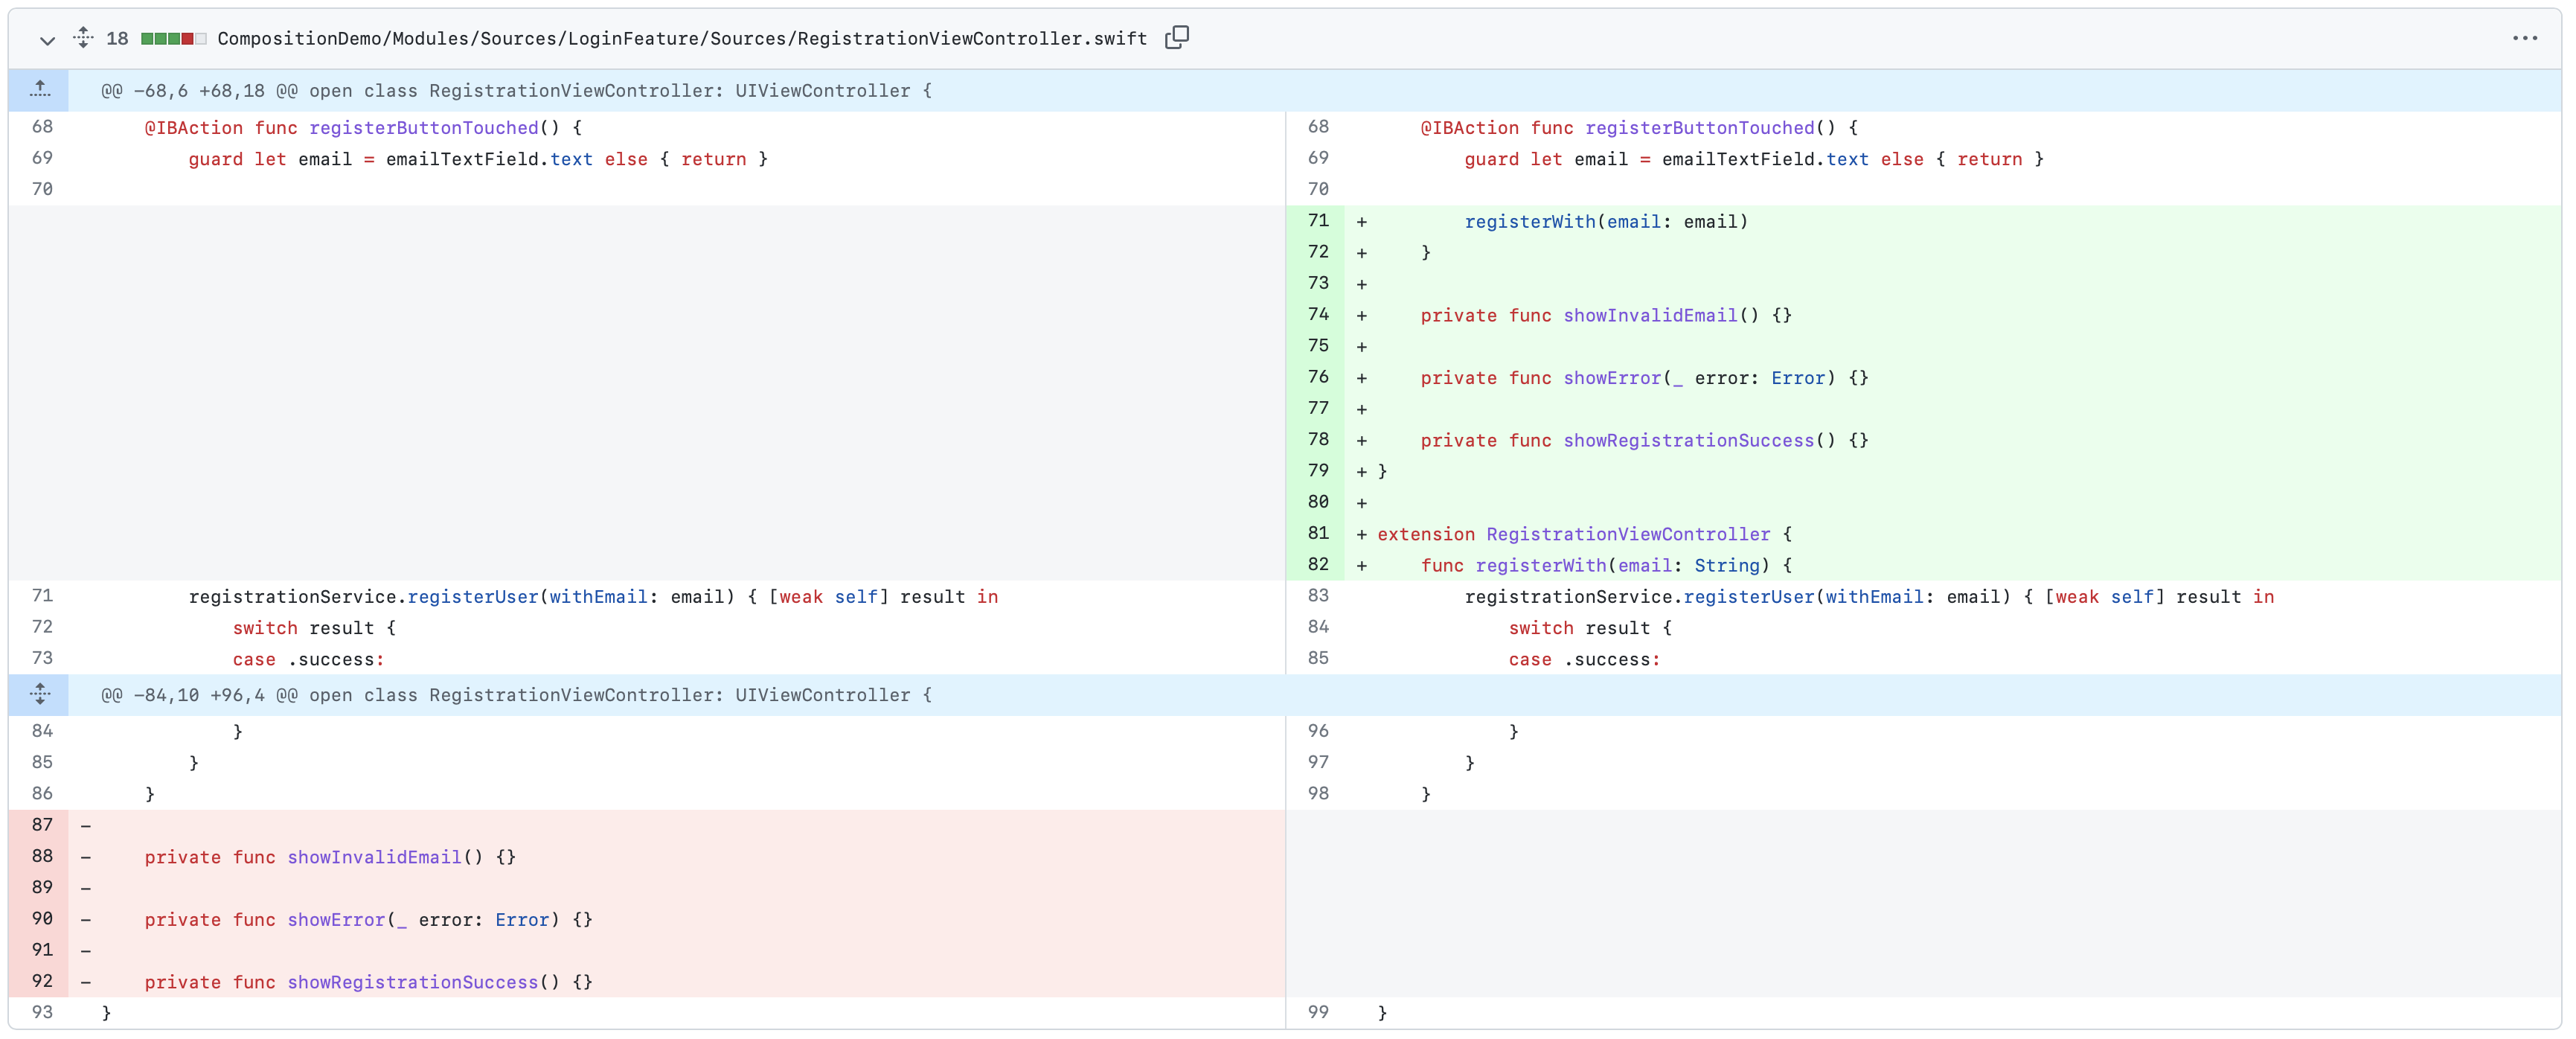Viewport: 2576px width, 1039px height.
Task: Click left line 73 case .success:
Action: tap(308, 660)
